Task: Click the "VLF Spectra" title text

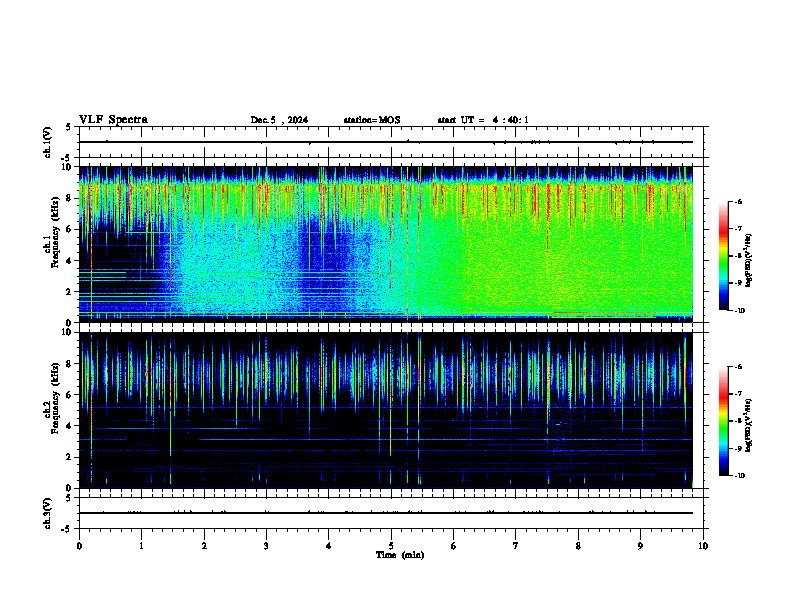Action: coord(113,120)
